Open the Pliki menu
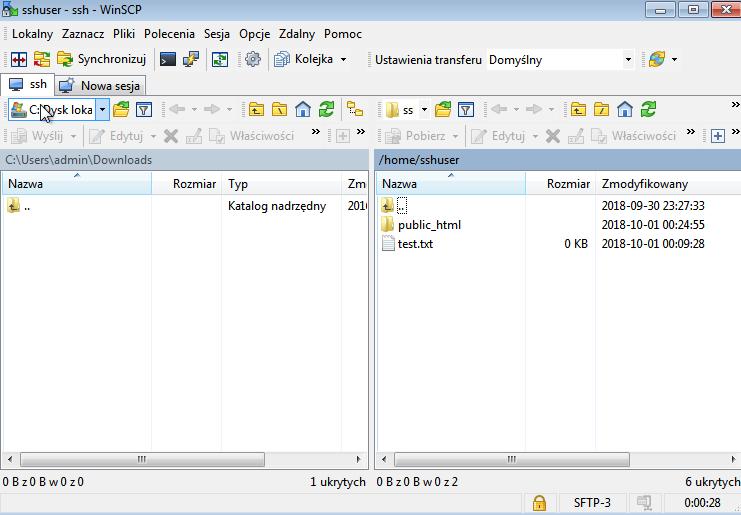Image resolution: width=741 pixels, height=515 pixels. [124, 34]
